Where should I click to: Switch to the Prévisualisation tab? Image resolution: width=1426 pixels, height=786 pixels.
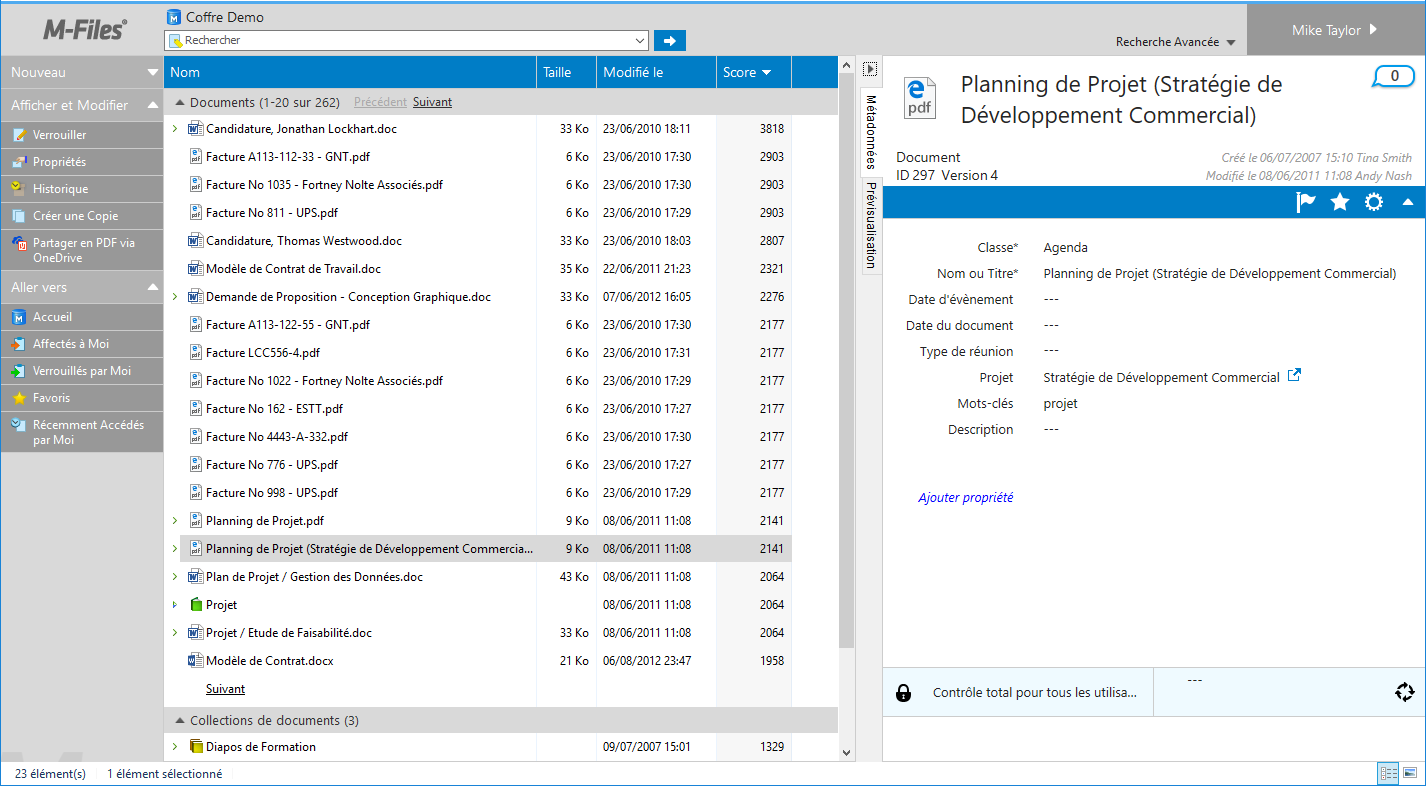(x=870, y=225)
